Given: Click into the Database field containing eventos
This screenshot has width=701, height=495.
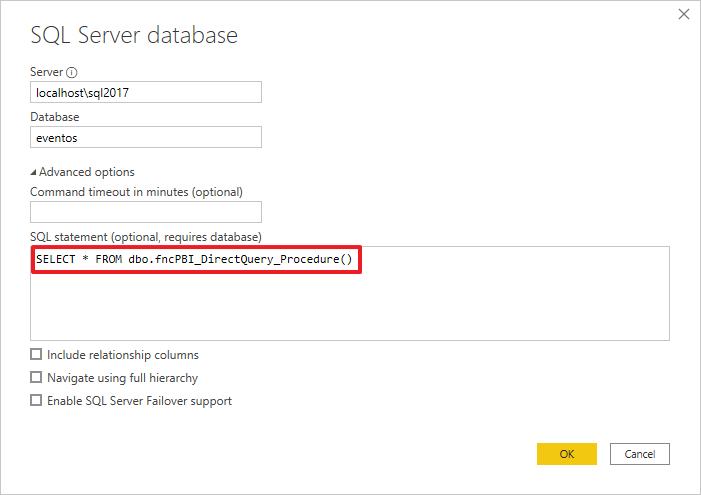Looking at the screenshot, I should point(146,137).
